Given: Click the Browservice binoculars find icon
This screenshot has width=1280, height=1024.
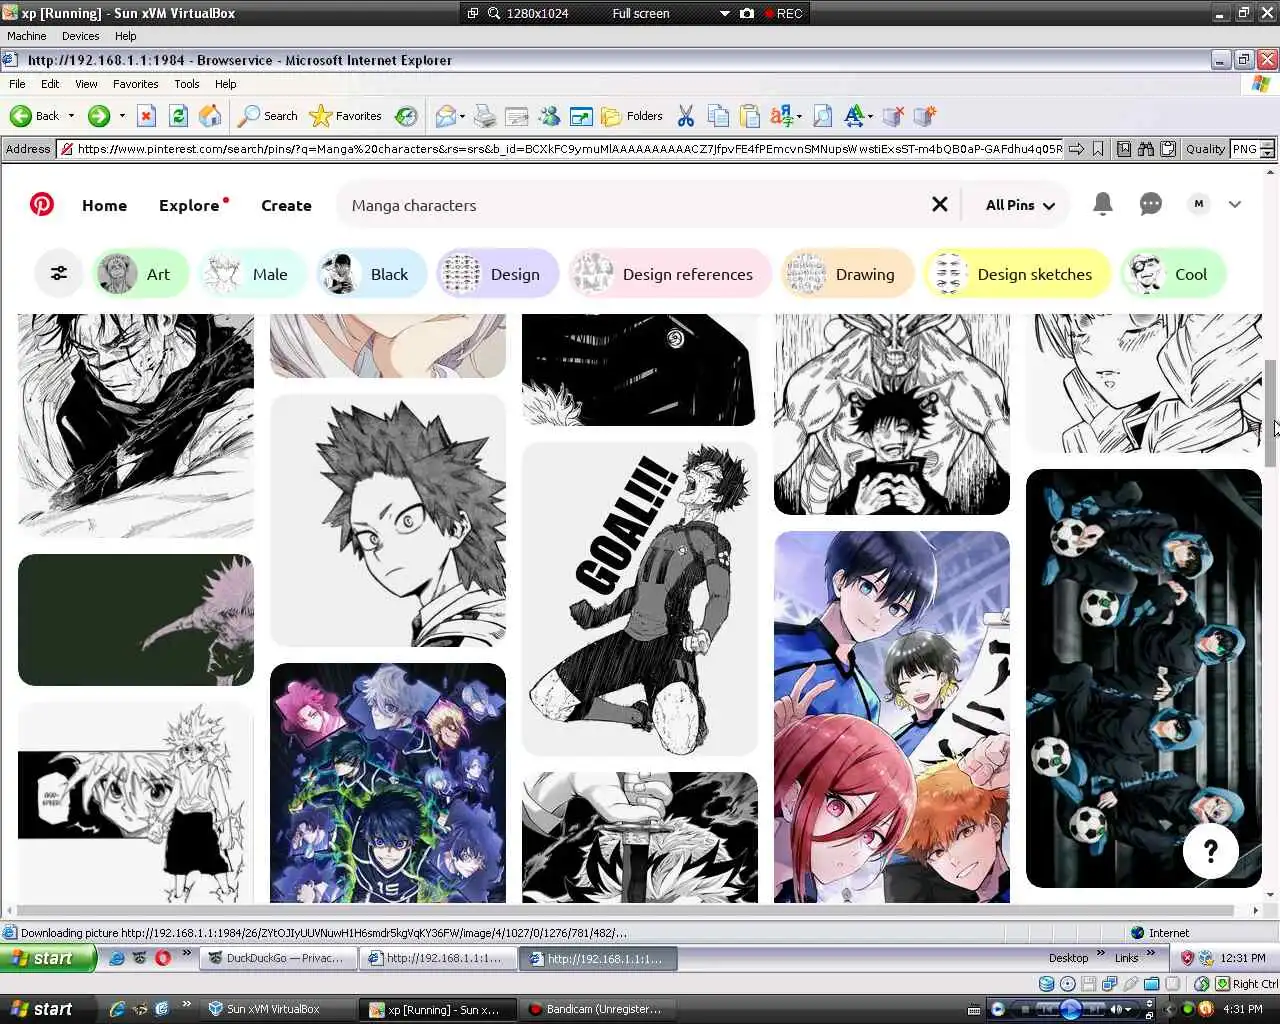Looking at the screenshot, I should click(1145, 149).
